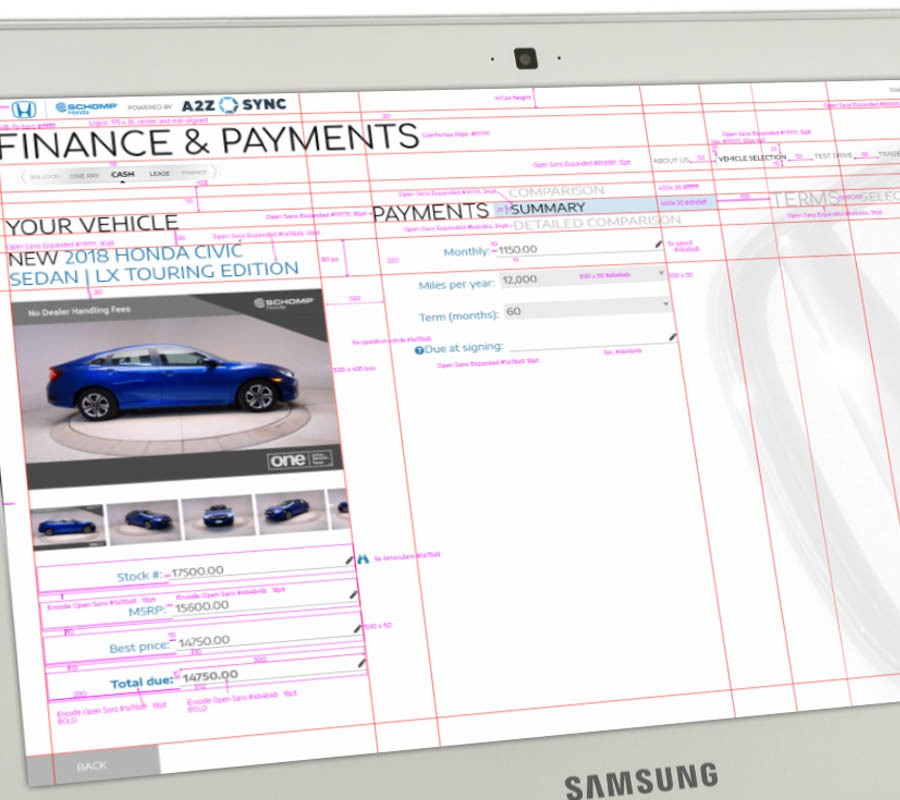Click the question mark icon by Due at signing
Screen dimensions: 900x800
(x=419, y=349)
